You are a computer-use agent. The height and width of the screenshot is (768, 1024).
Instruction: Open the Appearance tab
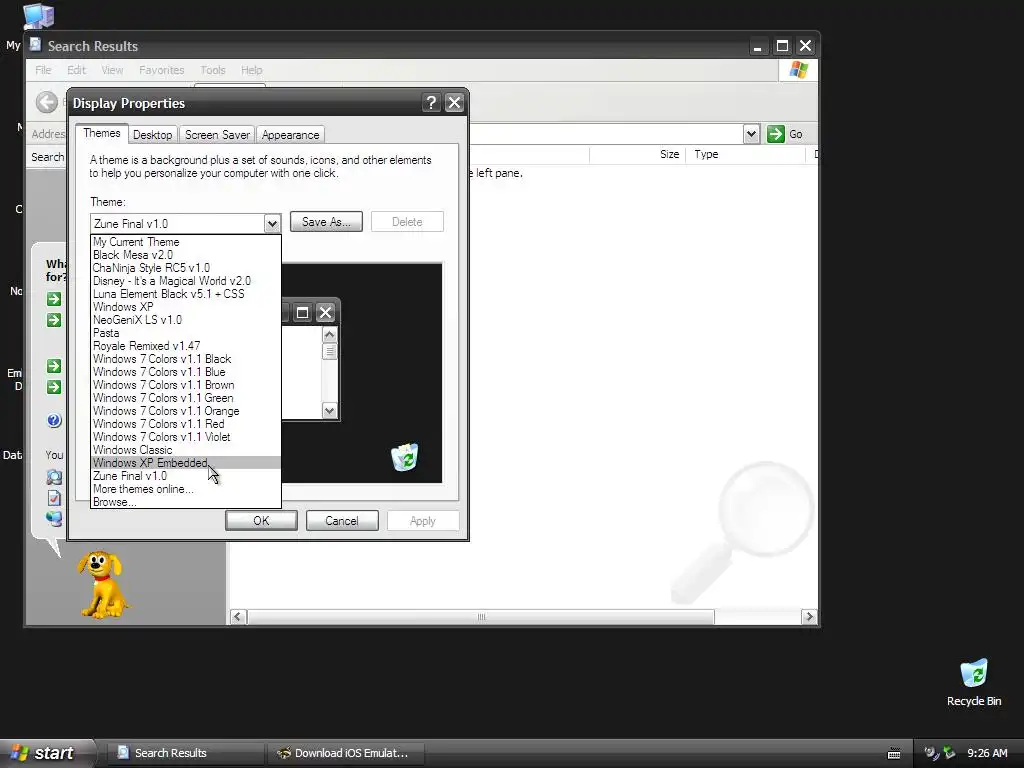291,135
